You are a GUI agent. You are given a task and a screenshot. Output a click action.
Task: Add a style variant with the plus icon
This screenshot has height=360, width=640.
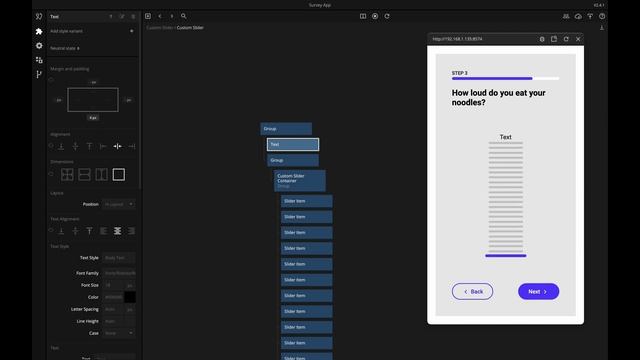tap(131, 31)
